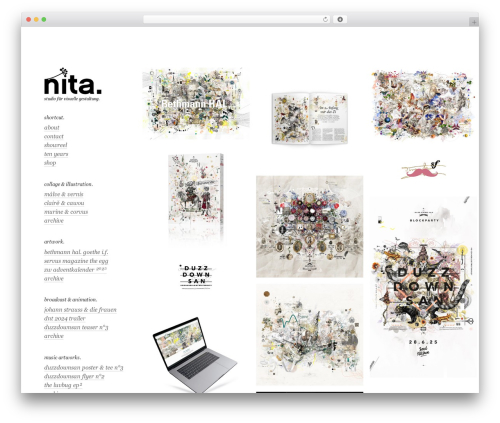Open archive under the artwork heading
Screen dimensions: 500x423
click(x=54, y=278)
